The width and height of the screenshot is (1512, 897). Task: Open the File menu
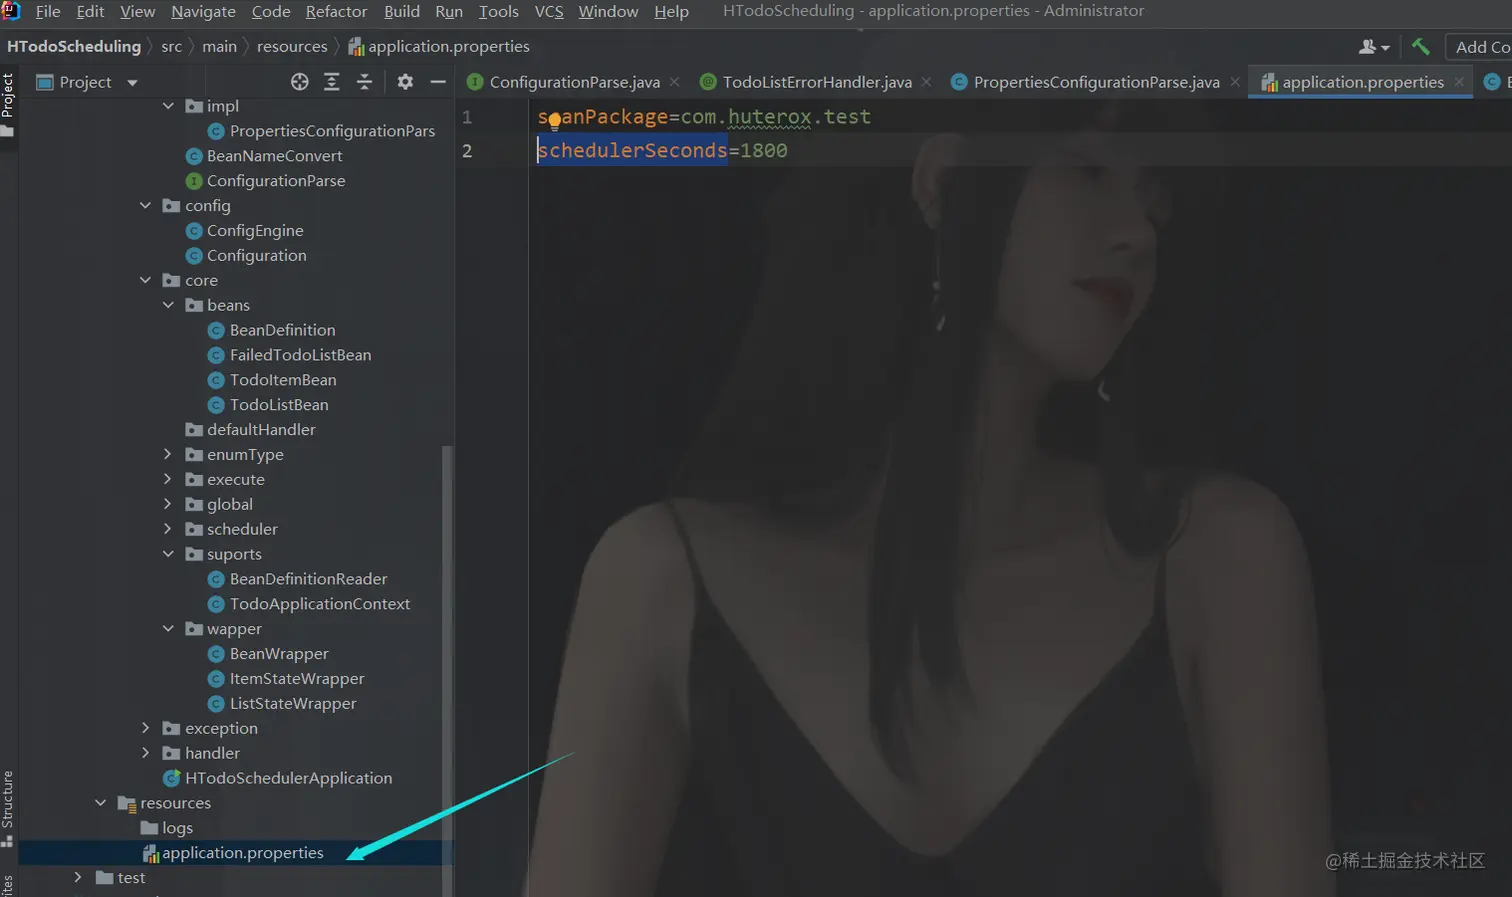coord(48,12)
